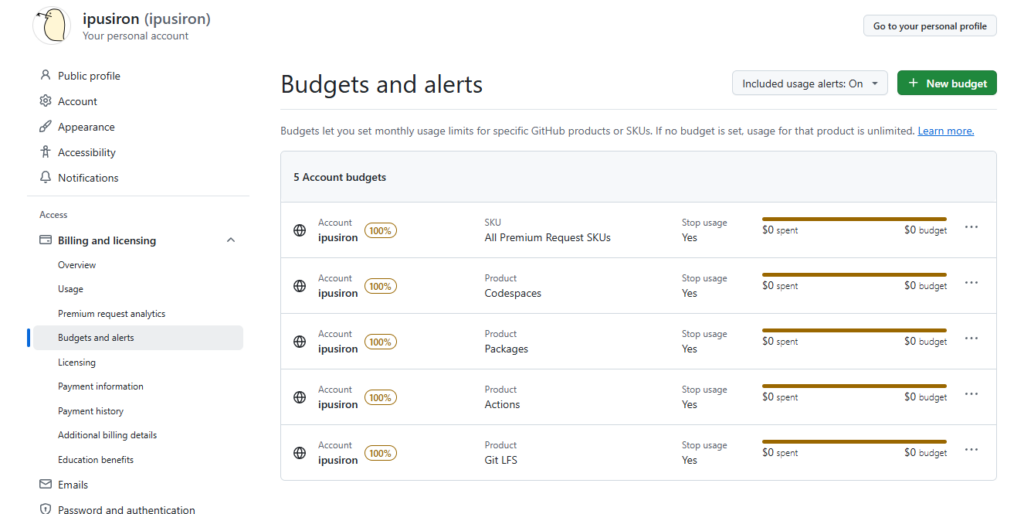Click Go to your personal profile button
The height and width of the screenshot is (514, 1024).
929,26
